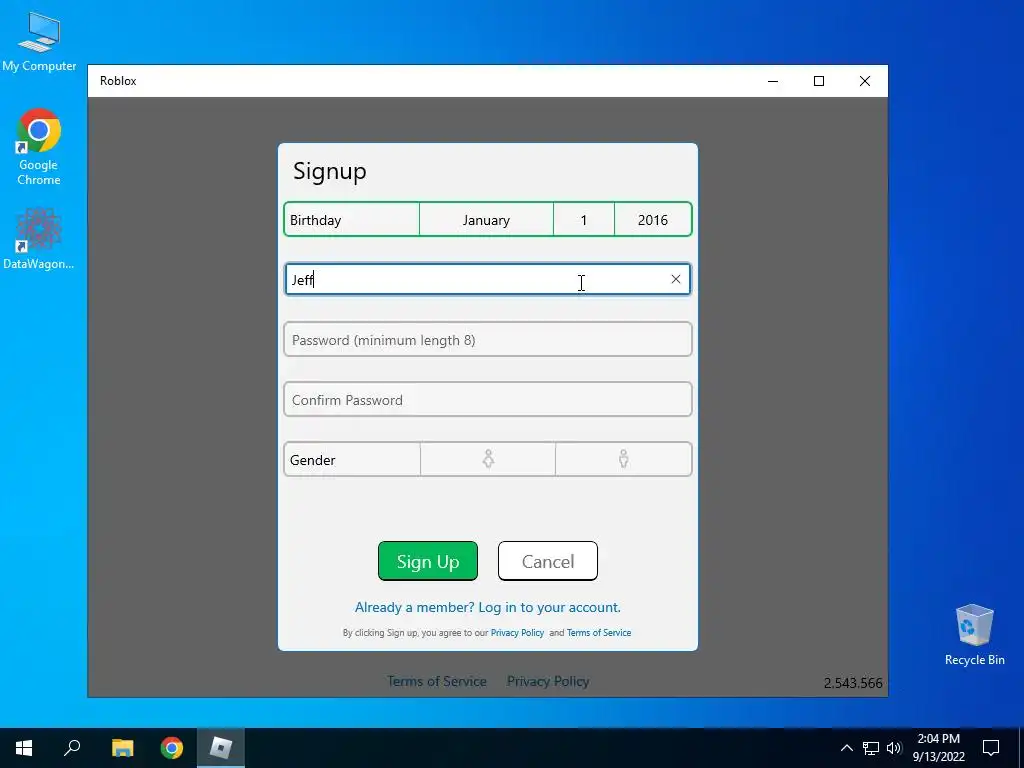
Task: Click the Signup heading text
Action: point(330,172)
